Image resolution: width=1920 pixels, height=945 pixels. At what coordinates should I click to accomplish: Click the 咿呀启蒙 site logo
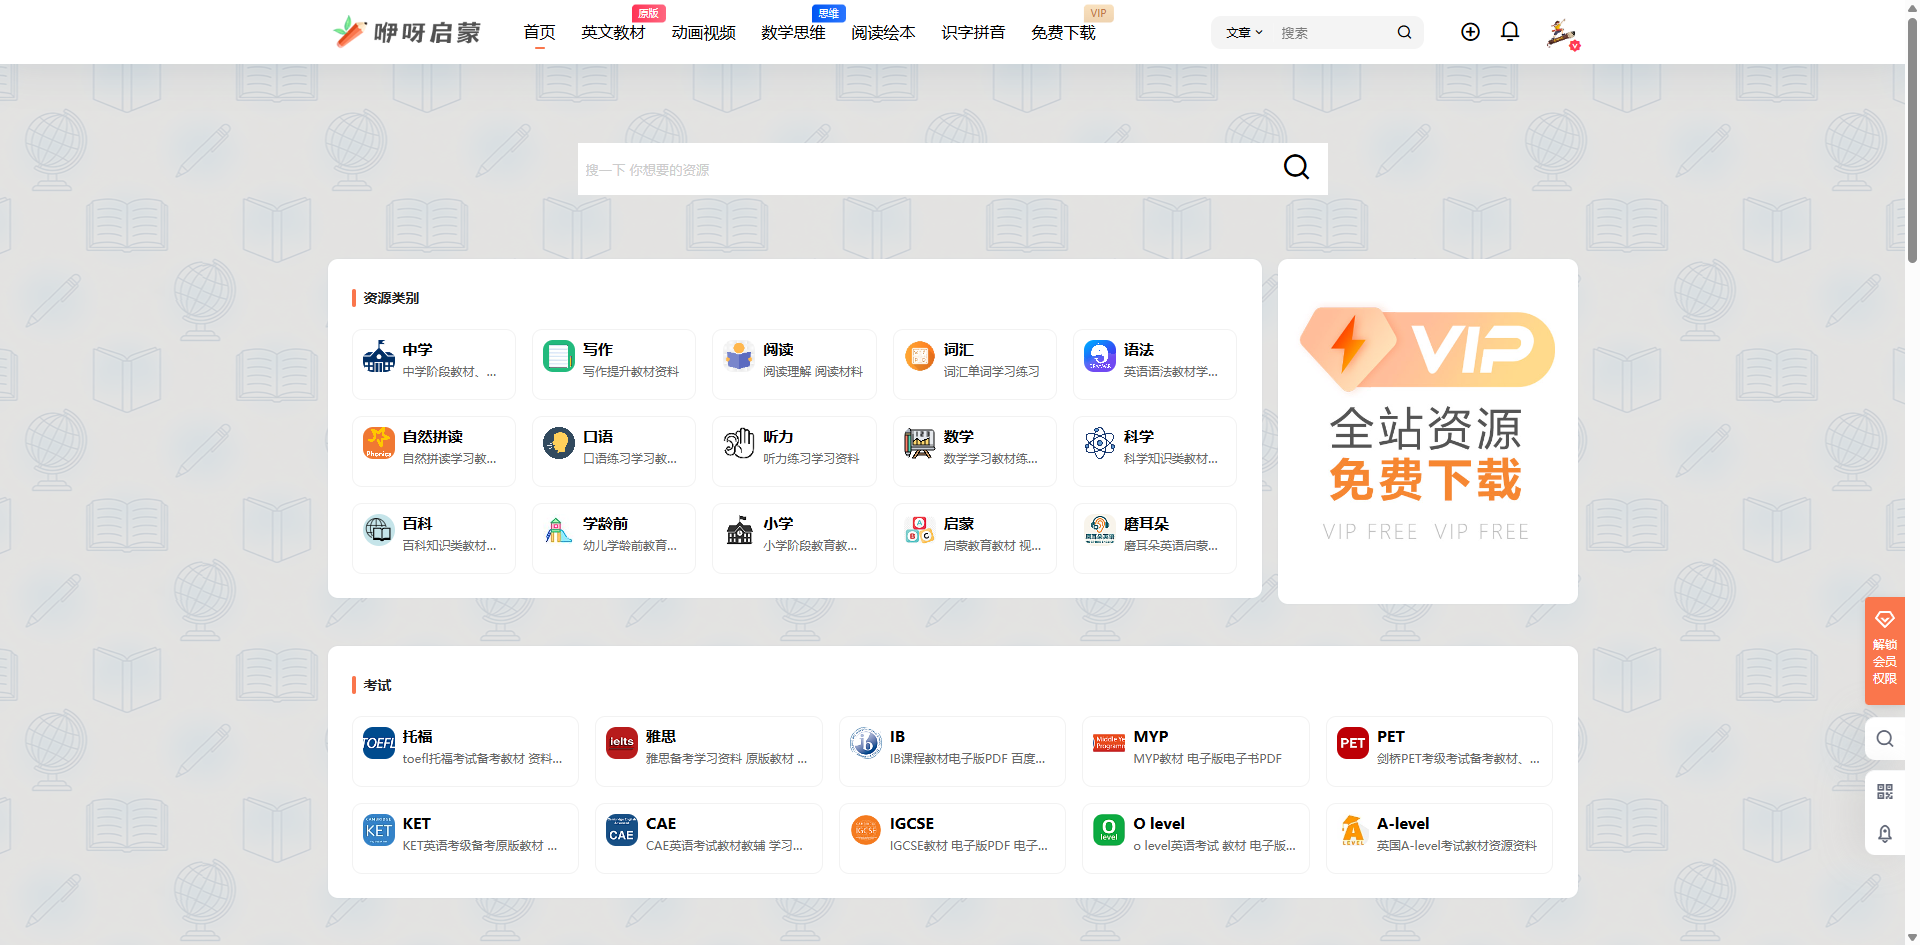406,31
